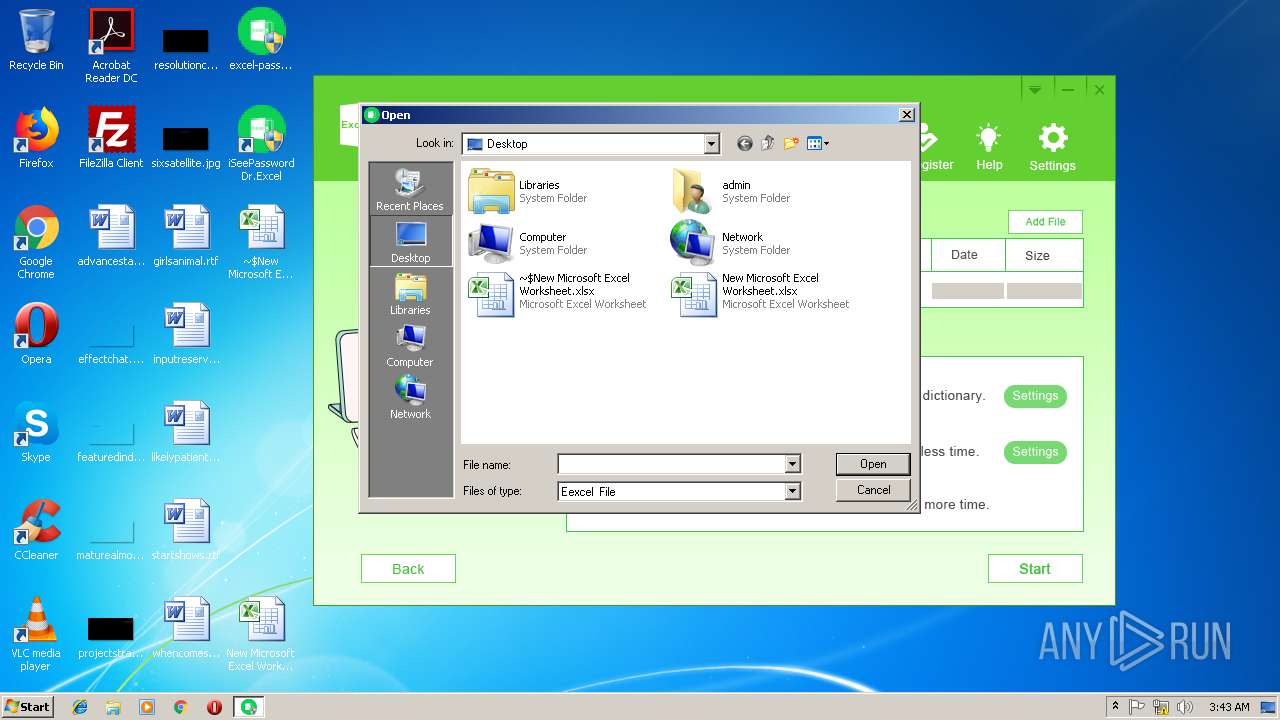The width and height of the screenshot is (1280, 720).
Task: Select iSeePassword Dr.Excel desktop icon
Action: point(261,144)
